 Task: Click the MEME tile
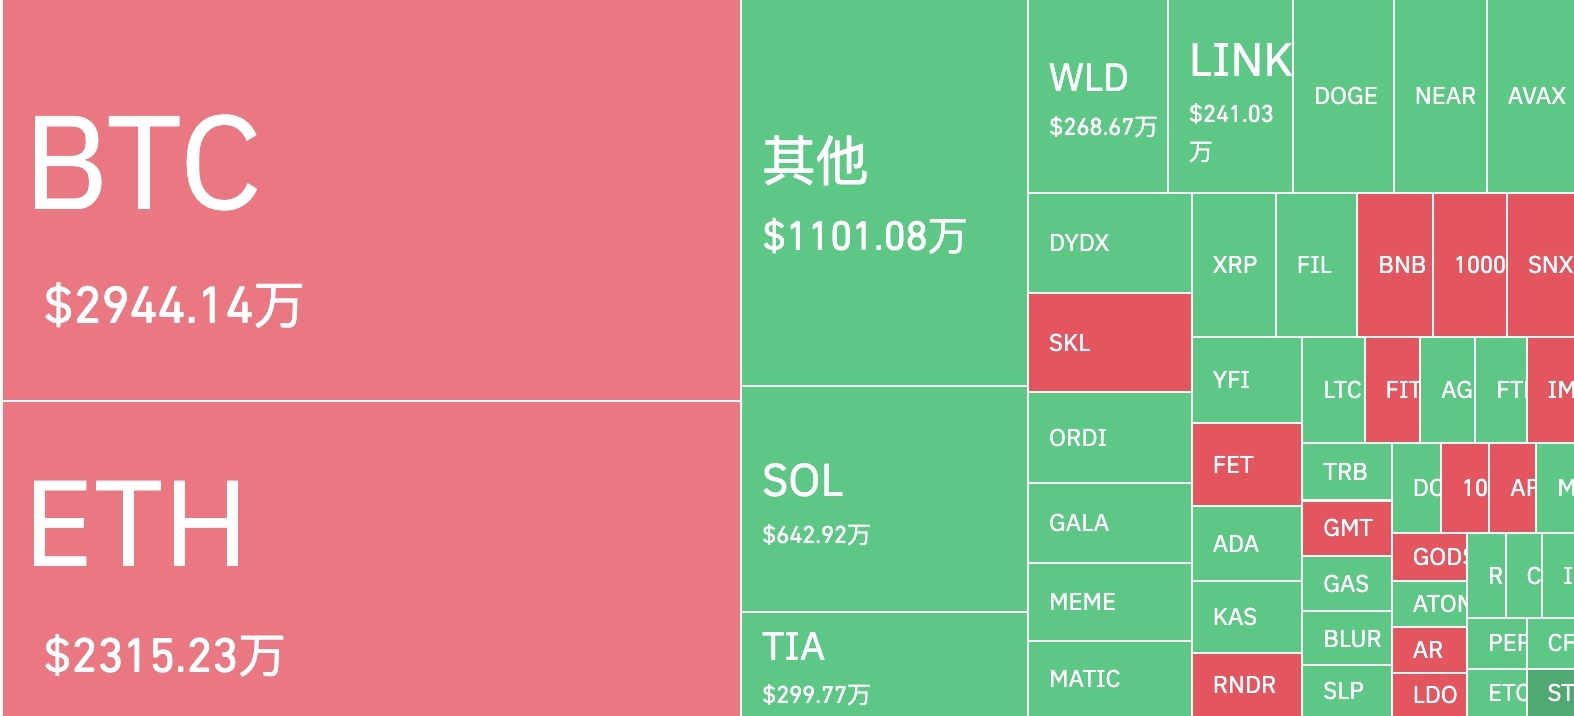(x=1110, y=602)
